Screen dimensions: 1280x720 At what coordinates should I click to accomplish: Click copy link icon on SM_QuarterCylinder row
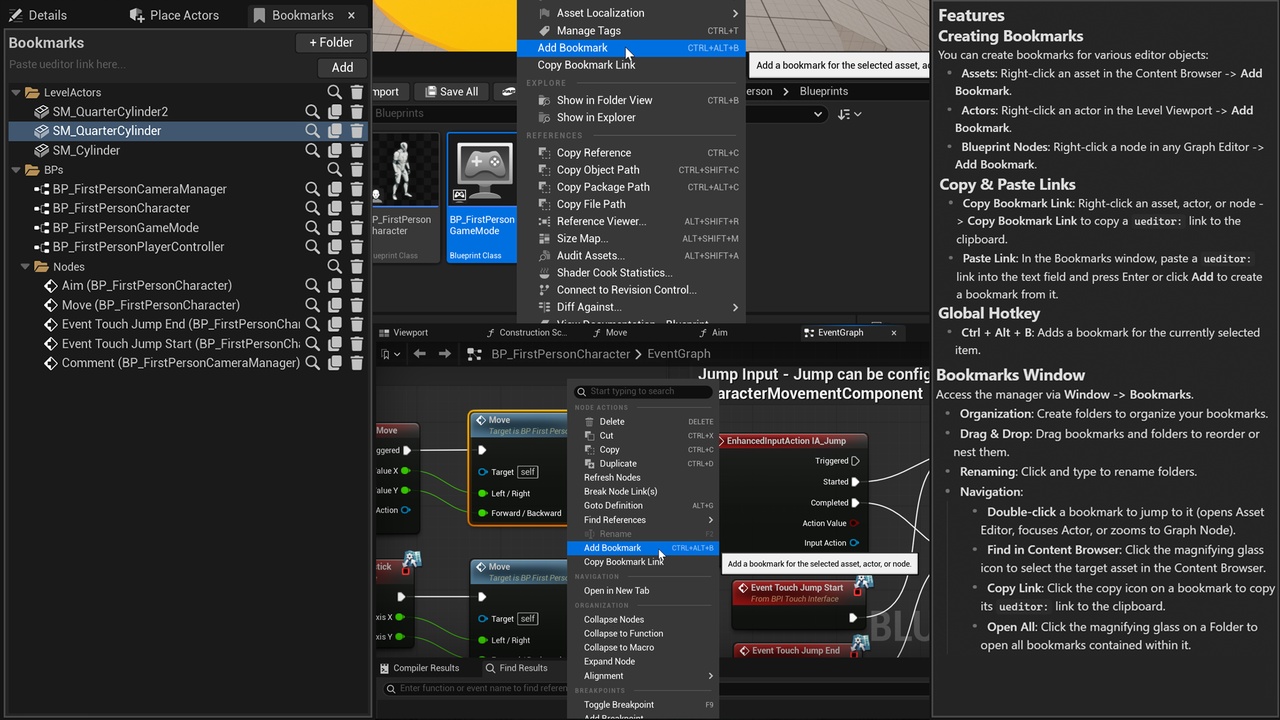pos(335,131)
